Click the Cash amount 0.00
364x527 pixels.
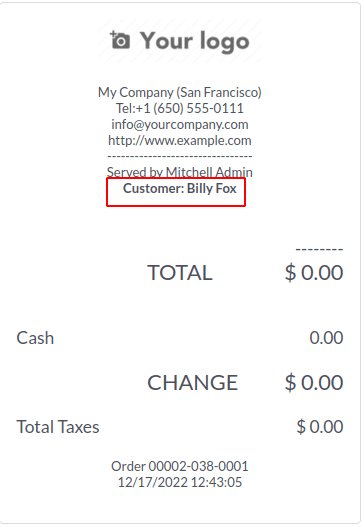[326, 338]
